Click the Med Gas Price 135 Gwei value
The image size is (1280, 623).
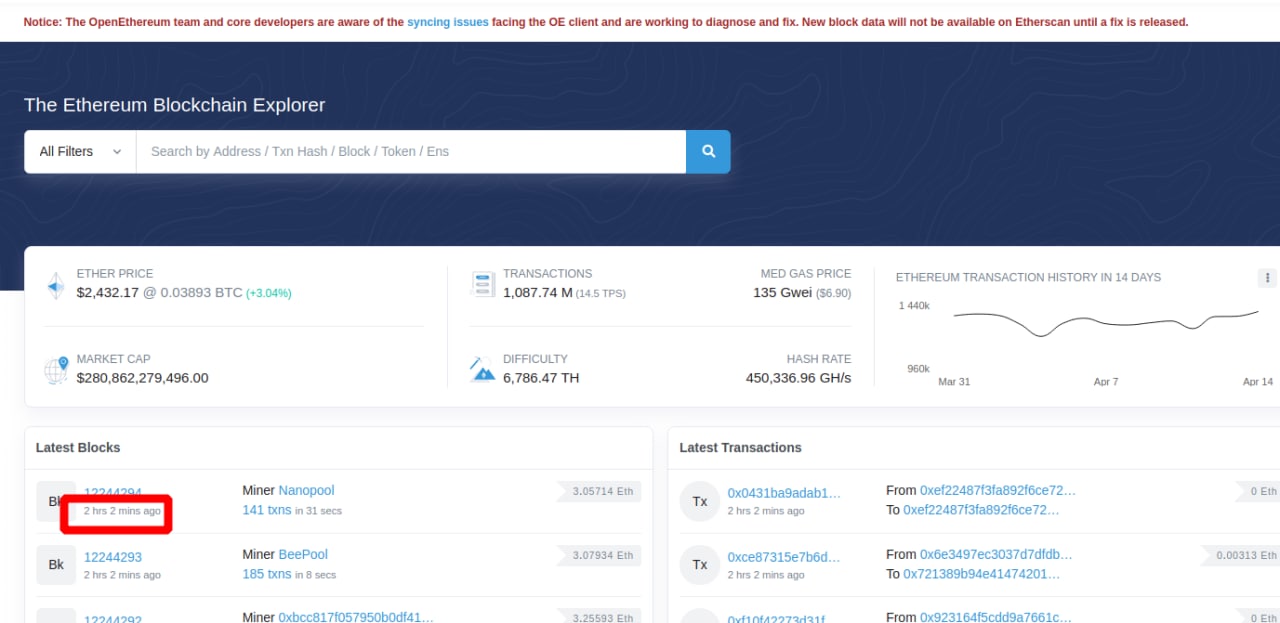(783, 293)
